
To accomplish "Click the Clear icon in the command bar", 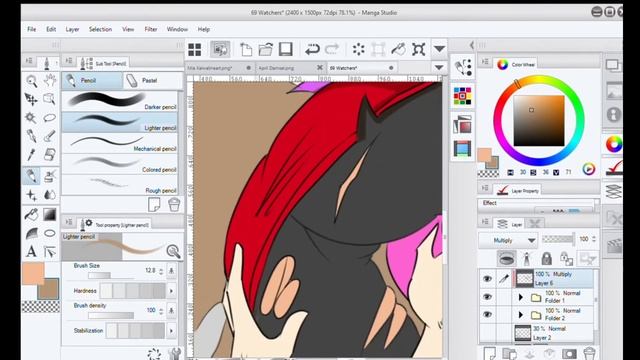I will click(358, 49).
